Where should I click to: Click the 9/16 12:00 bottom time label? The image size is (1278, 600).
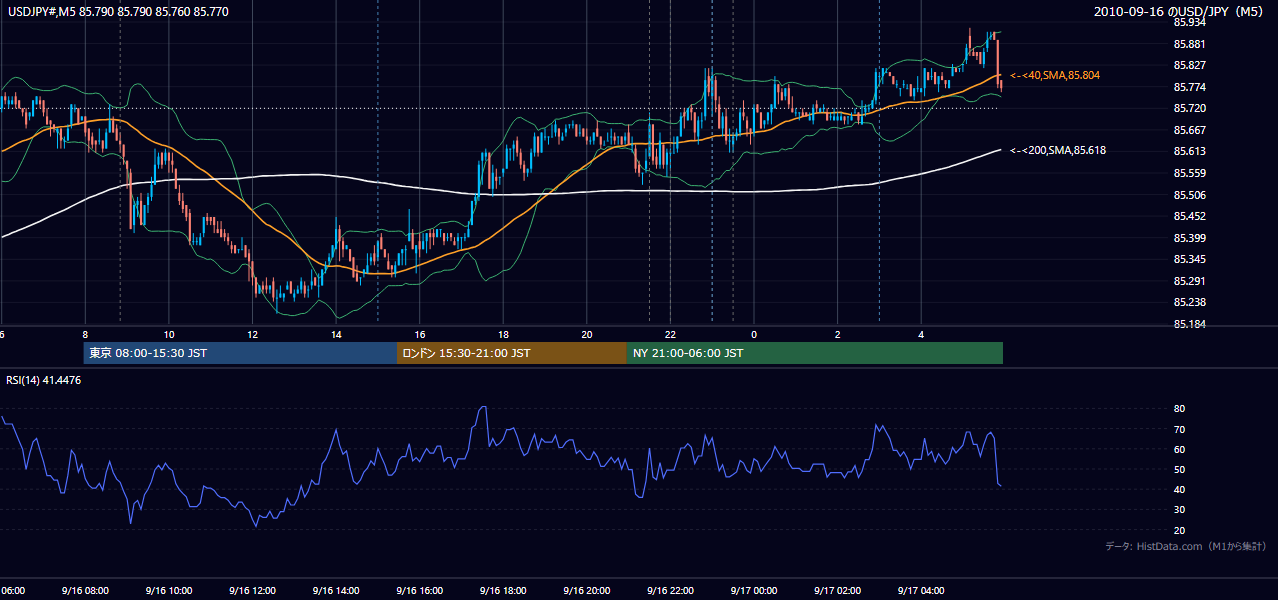pos(252,591)
